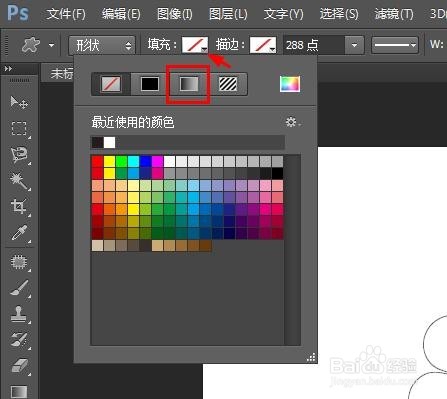Pick the cyan swatch in first row

pos(133,161)
